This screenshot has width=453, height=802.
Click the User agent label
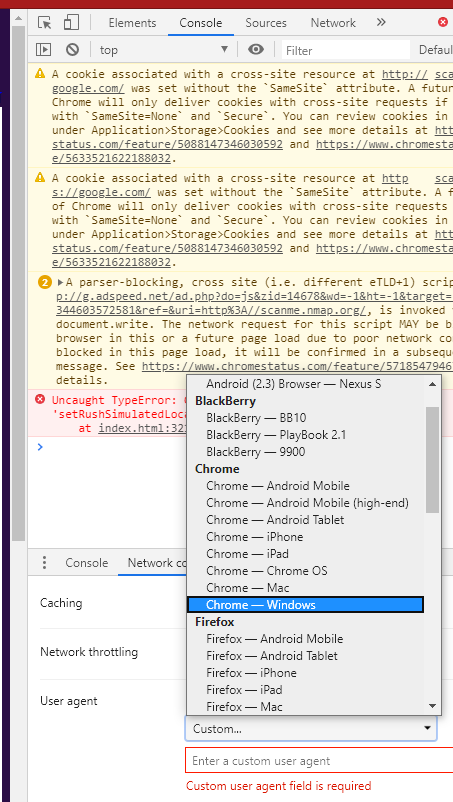click(x=69, y=700)
